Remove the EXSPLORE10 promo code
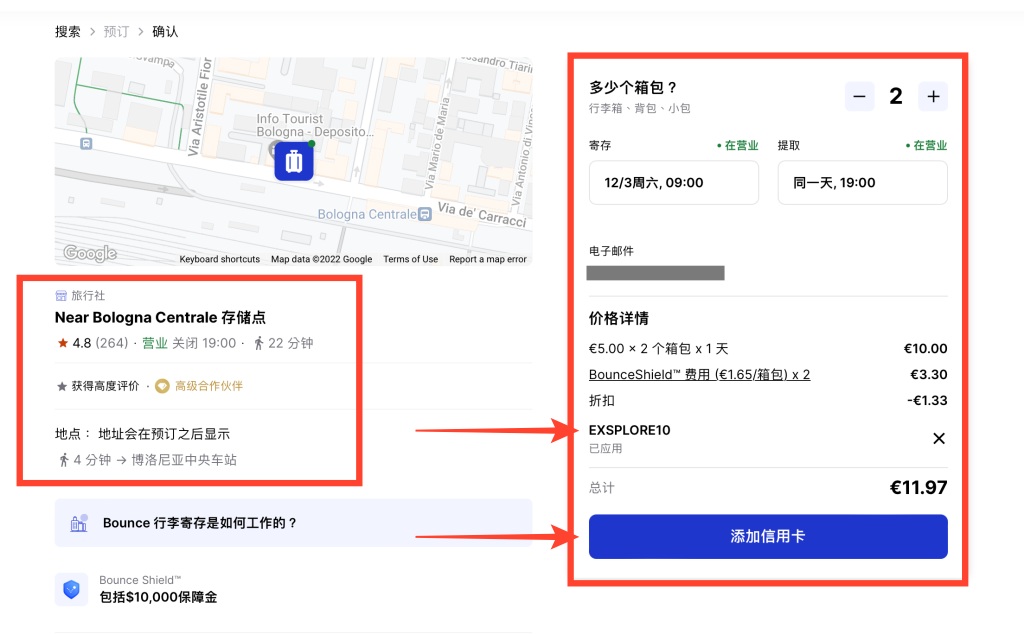The height and width of the screenshot is (634, 1024). pyautogui.click(x=938, y=439)
